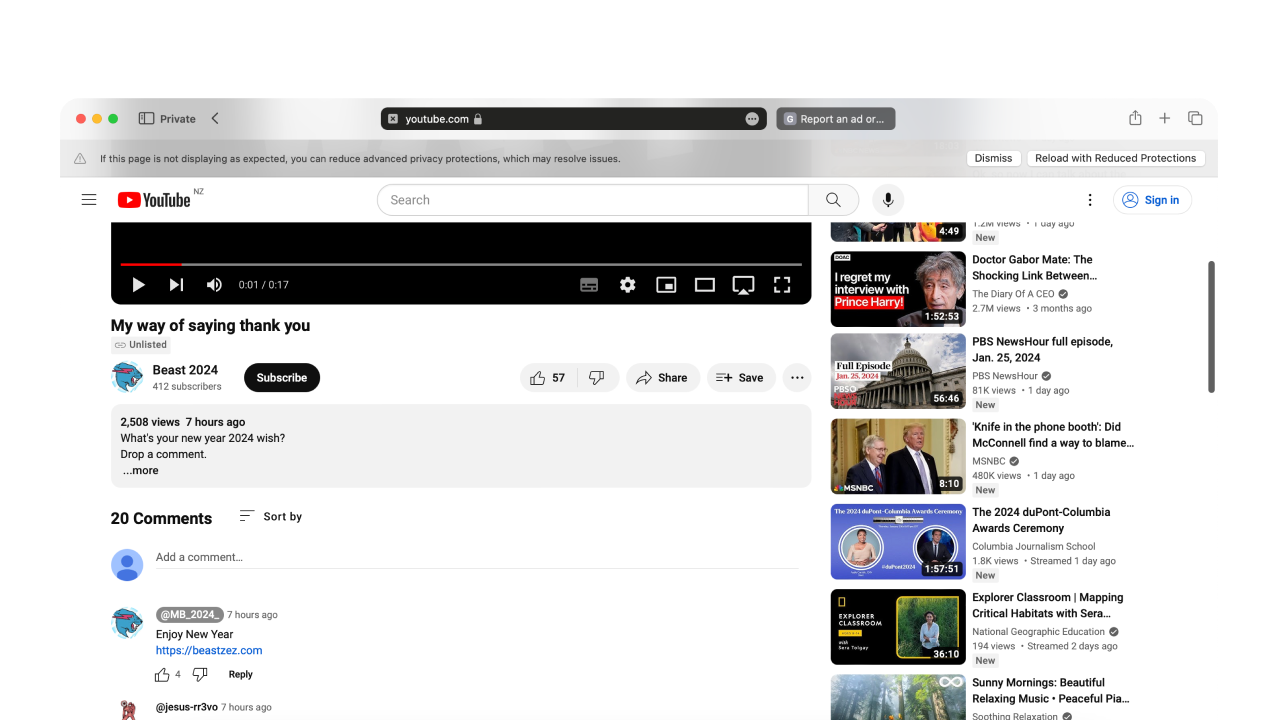
Task: Open the PBS NewsHour full episode thumbnail
Action: coord(897,371)
